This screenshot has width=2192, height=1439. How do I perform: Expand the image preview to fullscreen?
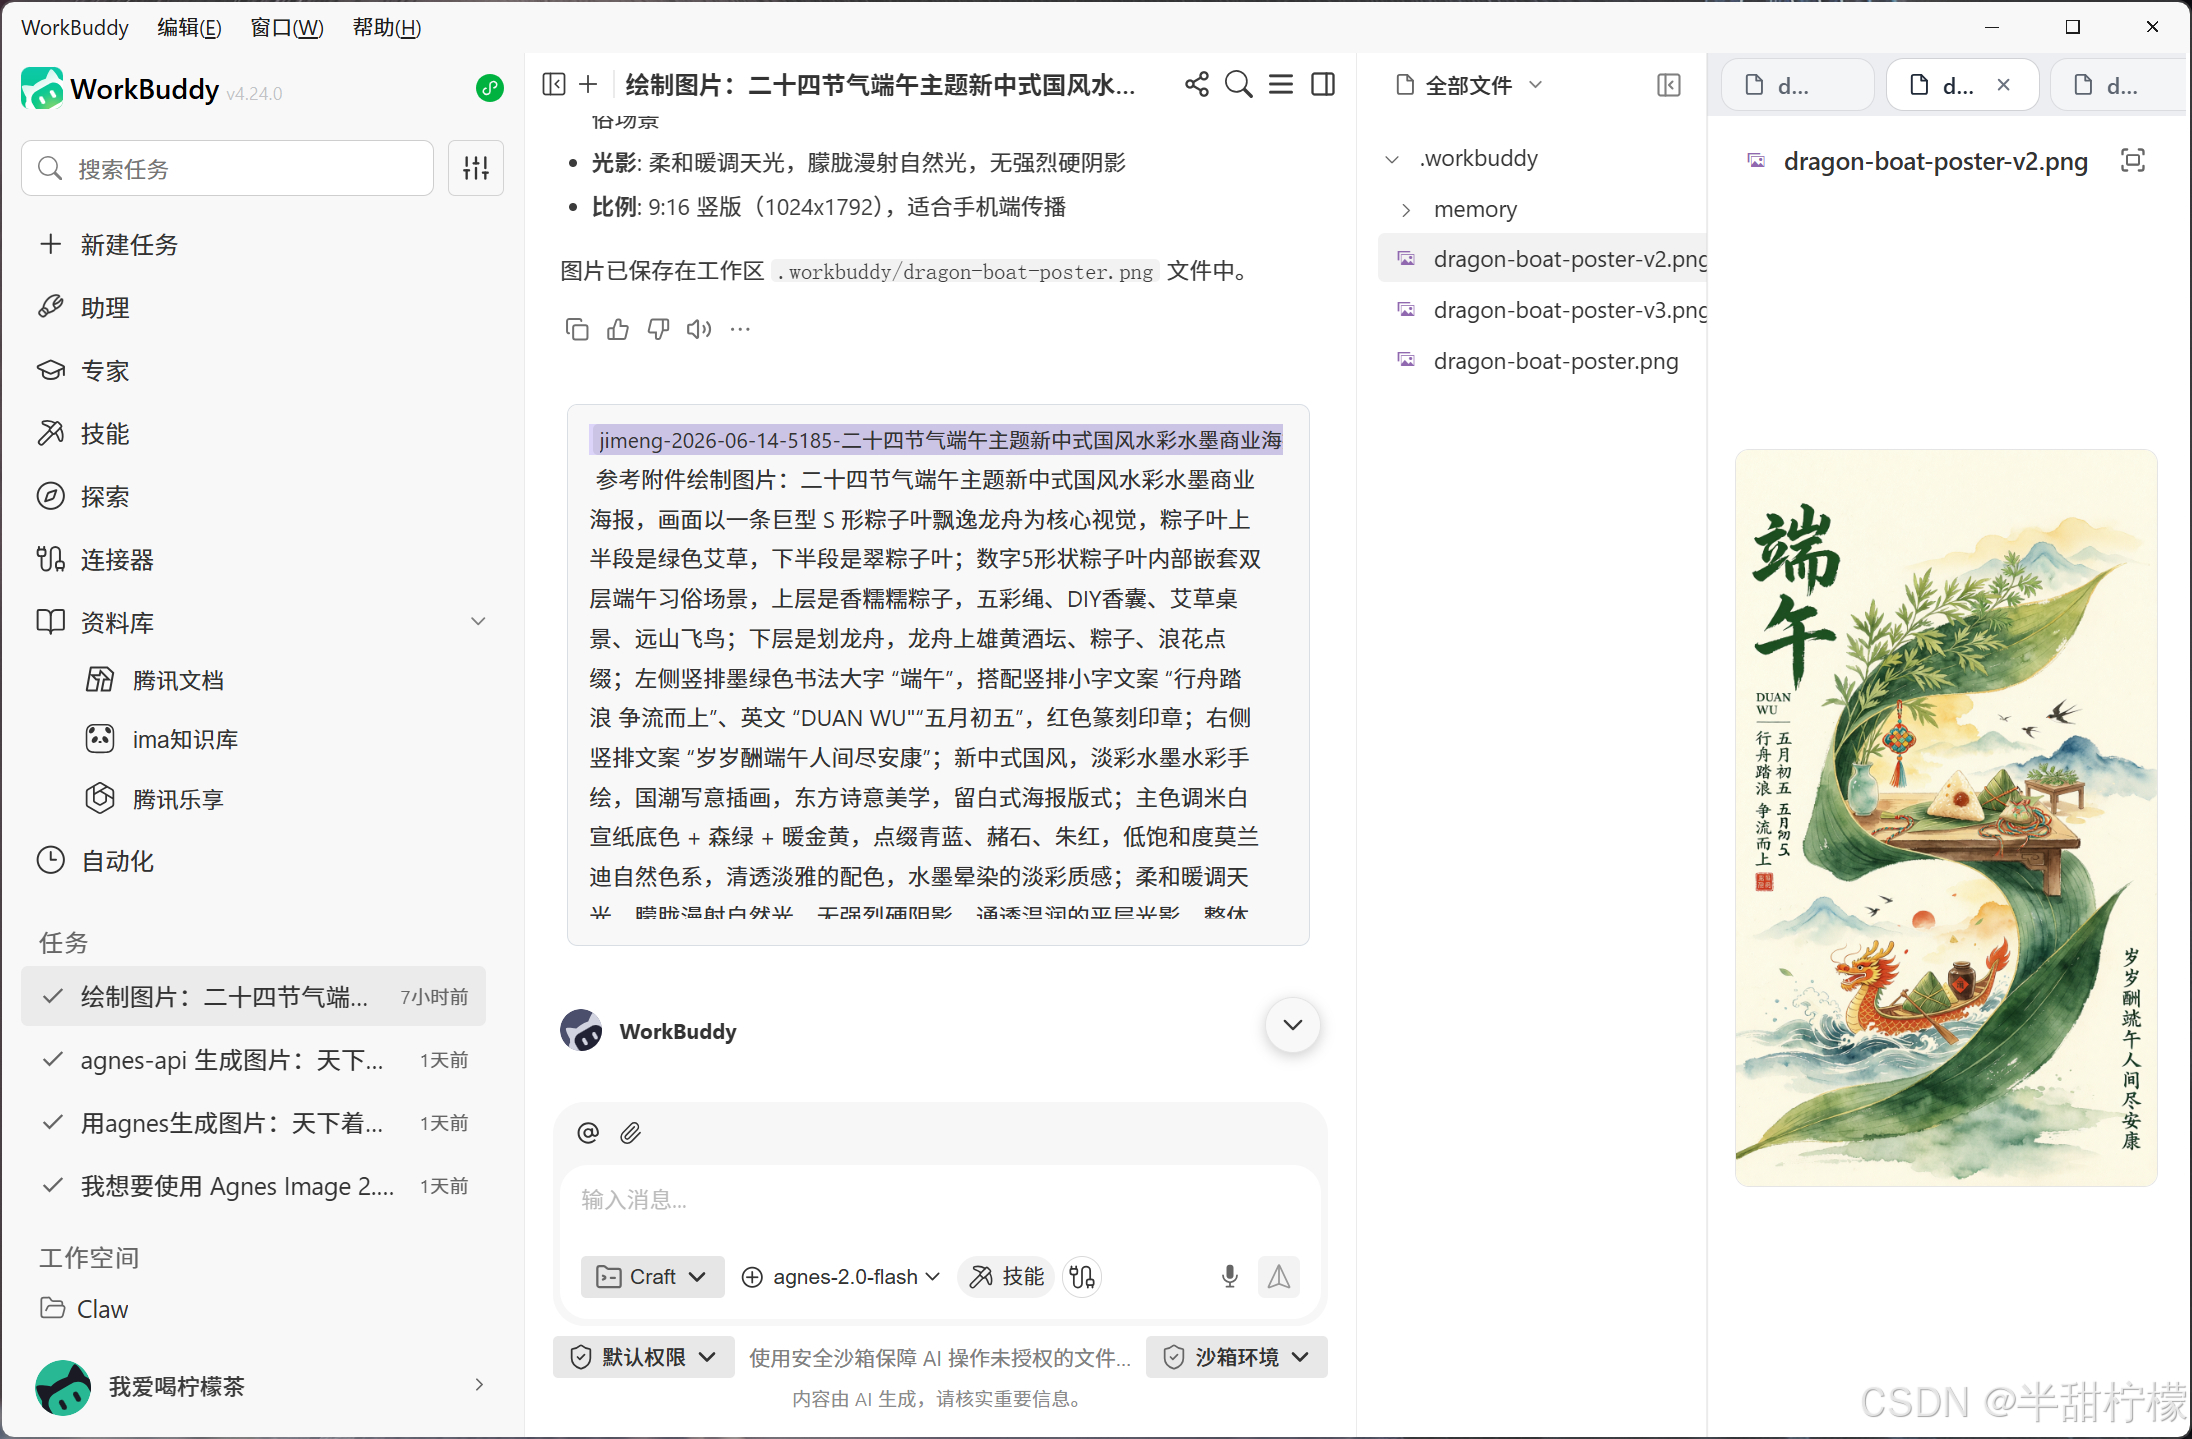tap(2133, 160)
